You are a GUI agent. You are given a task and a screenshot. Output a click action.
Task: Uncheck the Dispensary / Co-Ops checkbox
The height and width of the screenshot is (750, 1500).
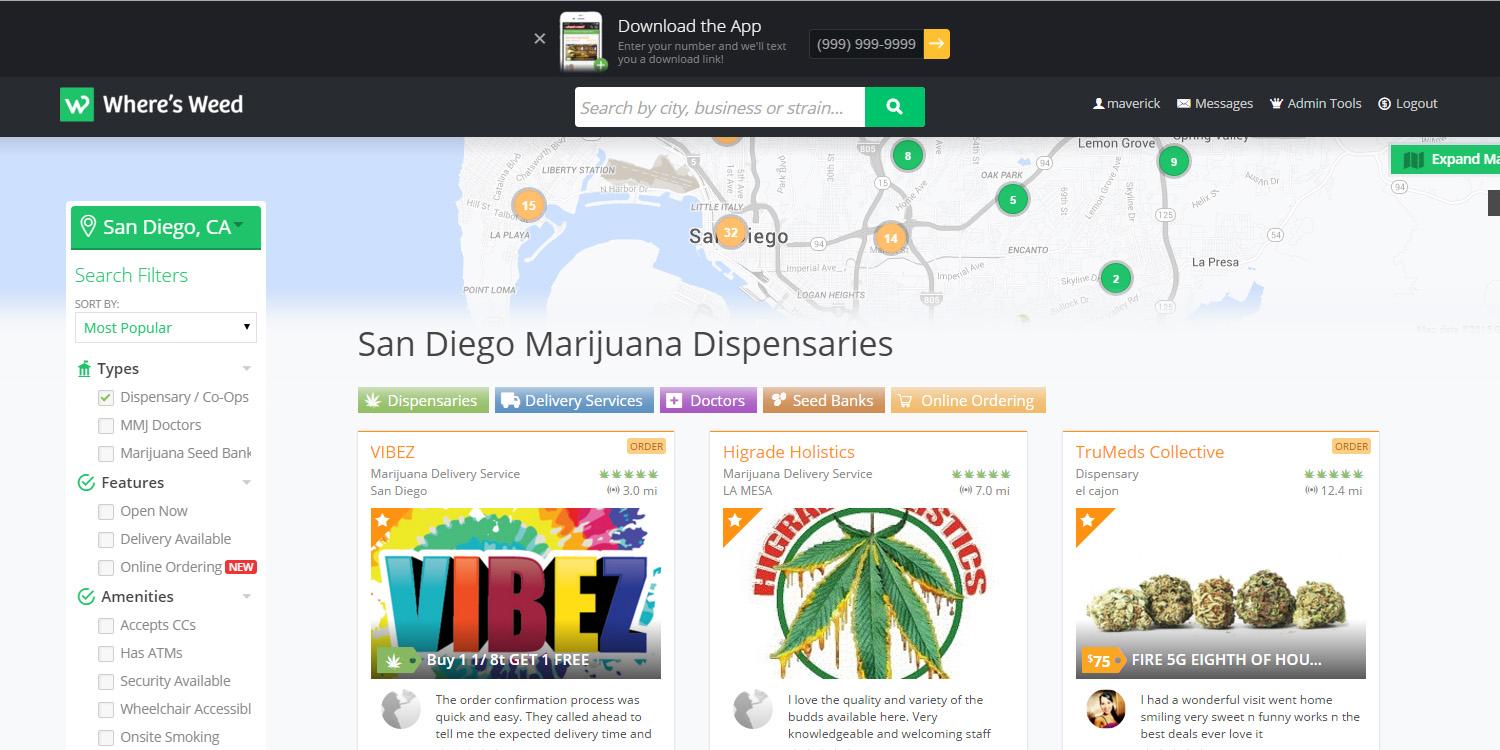point(106,397)
